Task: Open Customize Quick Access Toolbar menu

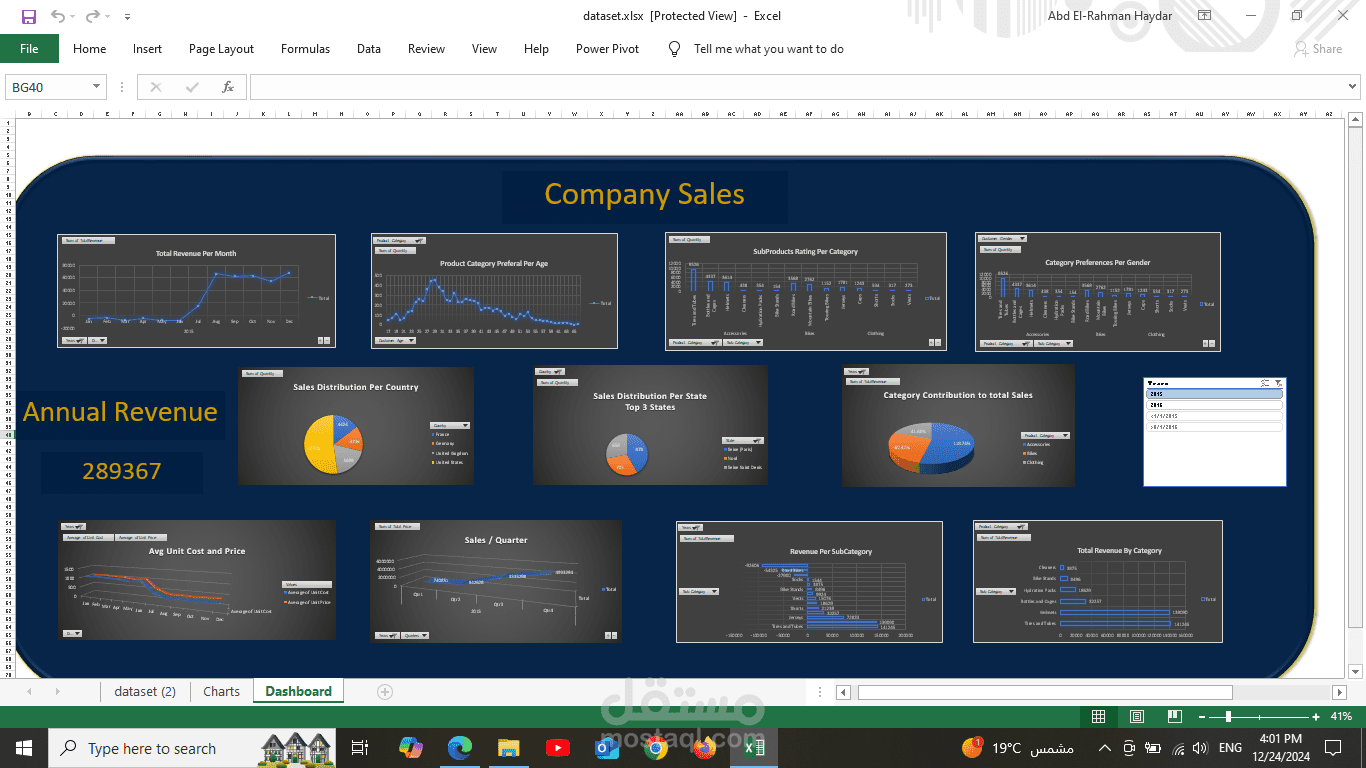Action: (x=127, y=17)
